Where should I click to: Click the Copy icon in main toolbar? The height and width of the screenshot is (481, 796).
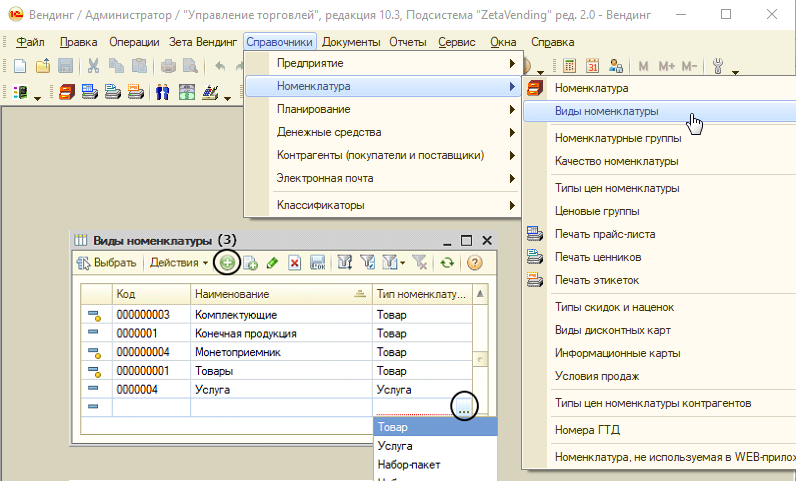tap(116, 66)
